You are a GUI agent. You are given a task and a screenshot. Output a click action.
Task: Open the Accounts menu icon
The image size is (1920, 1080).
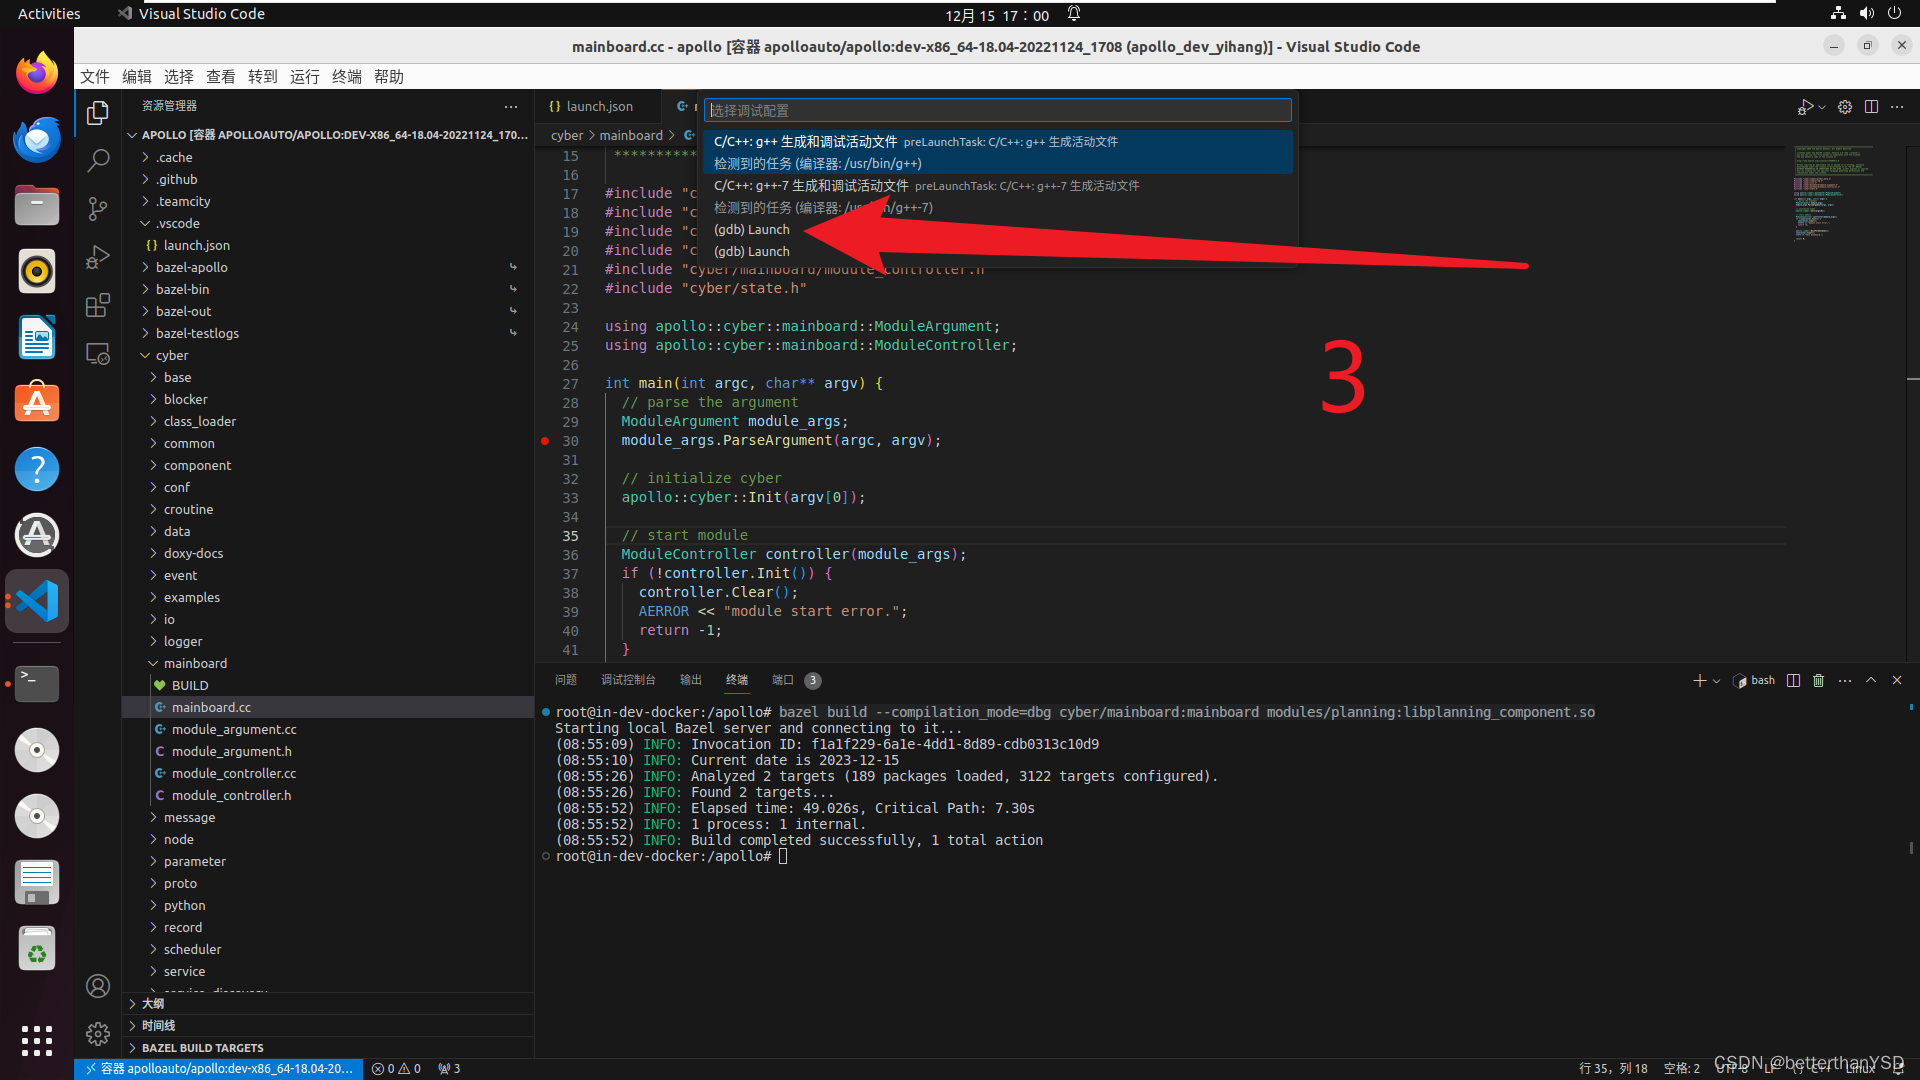pyautogui.click(x=98, y=986)
